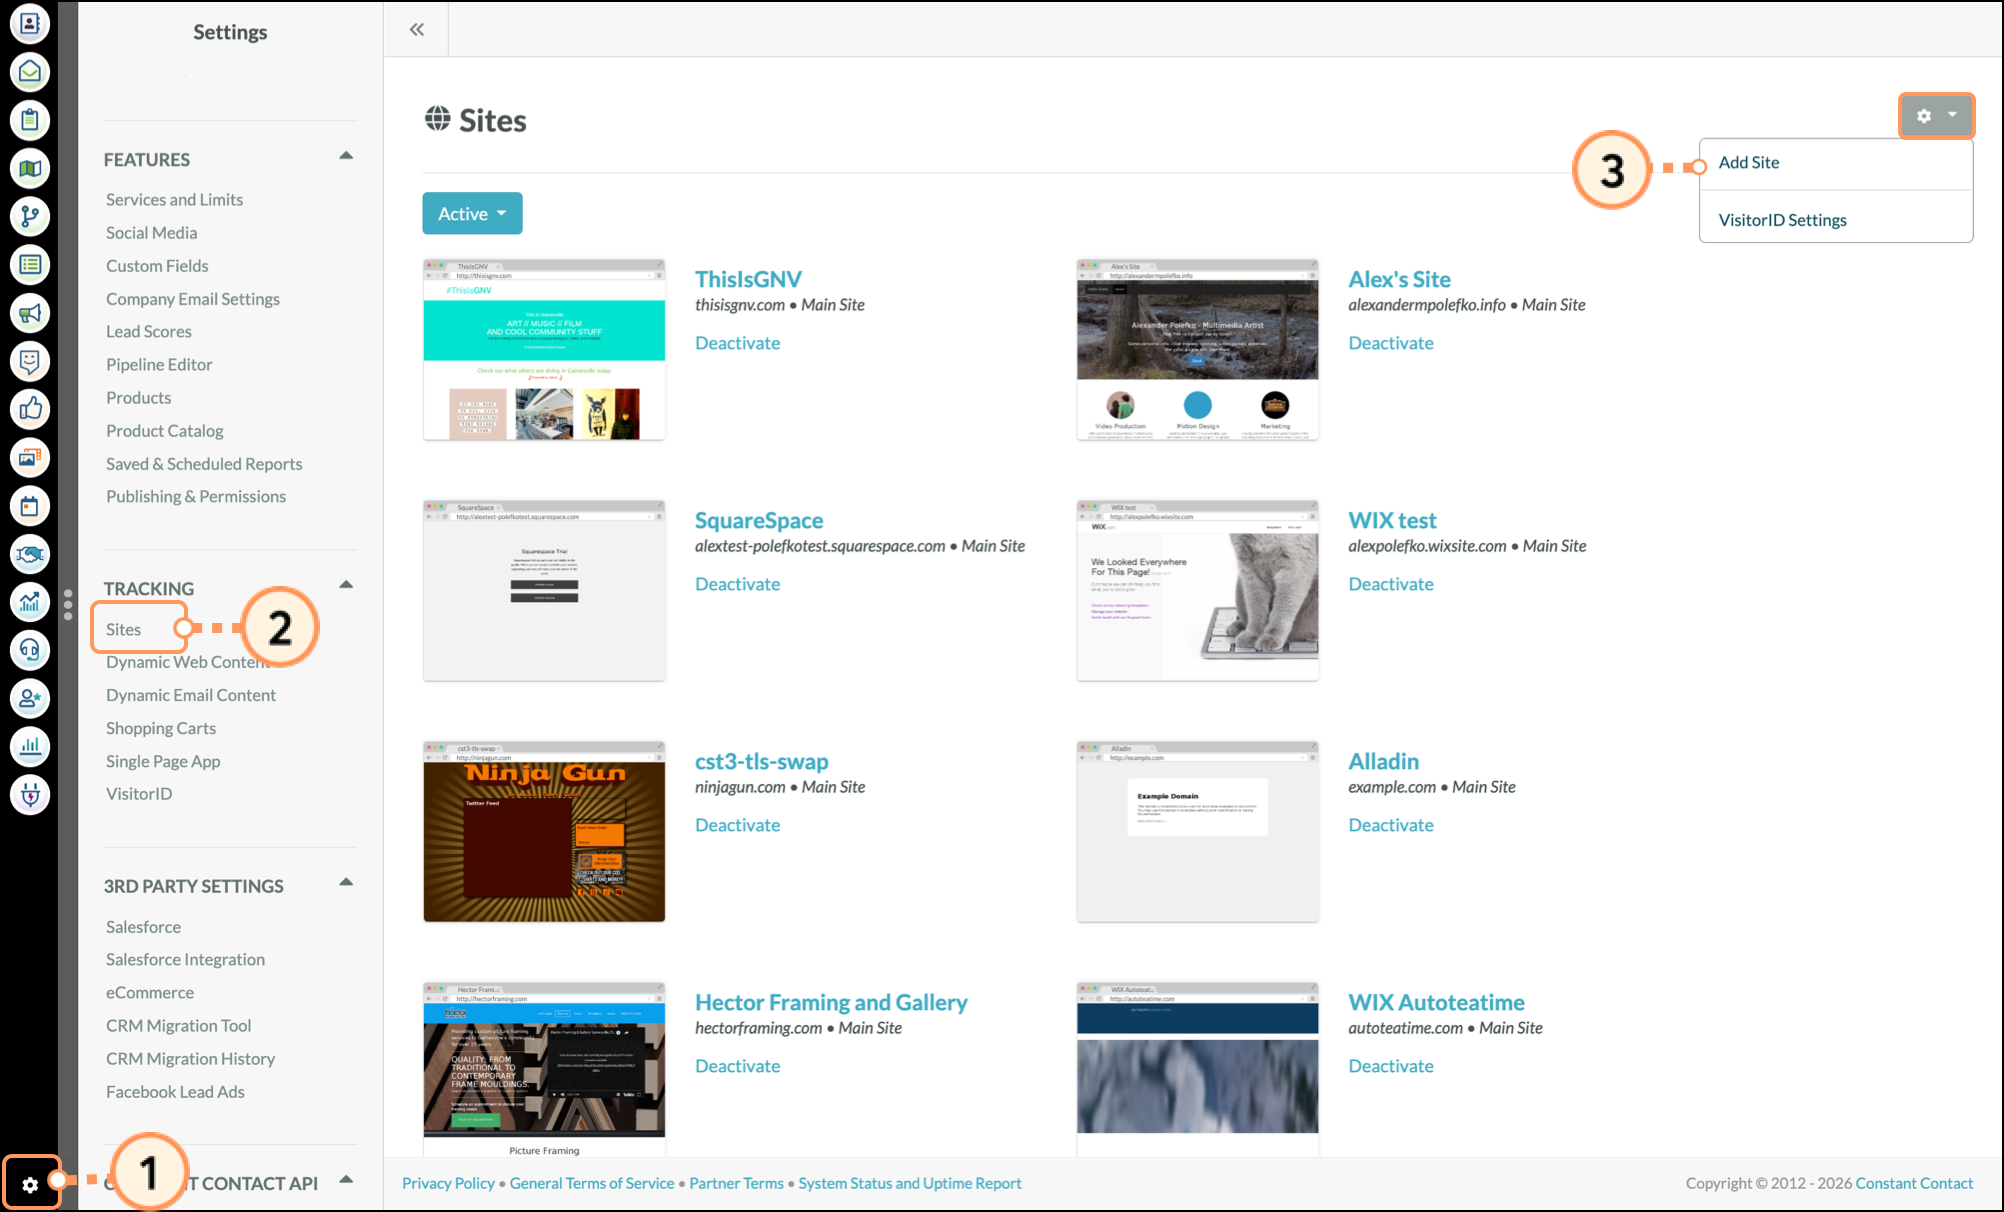Deactivate the WIX Autoteatime site

[1390, 1065]
